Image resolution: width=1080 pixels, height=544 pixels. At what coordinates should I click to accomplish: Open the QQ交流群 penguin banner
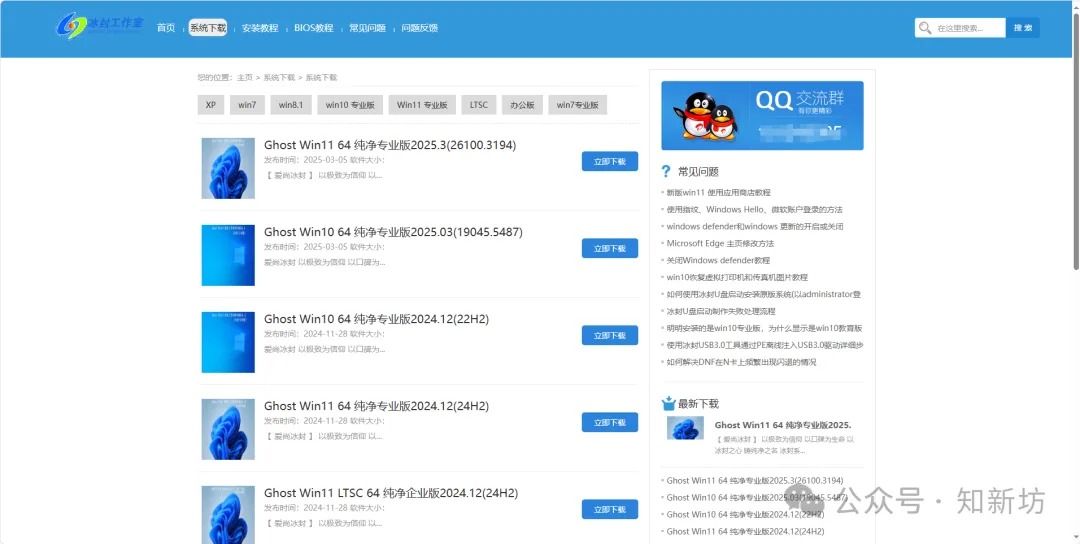coord(762,116)
